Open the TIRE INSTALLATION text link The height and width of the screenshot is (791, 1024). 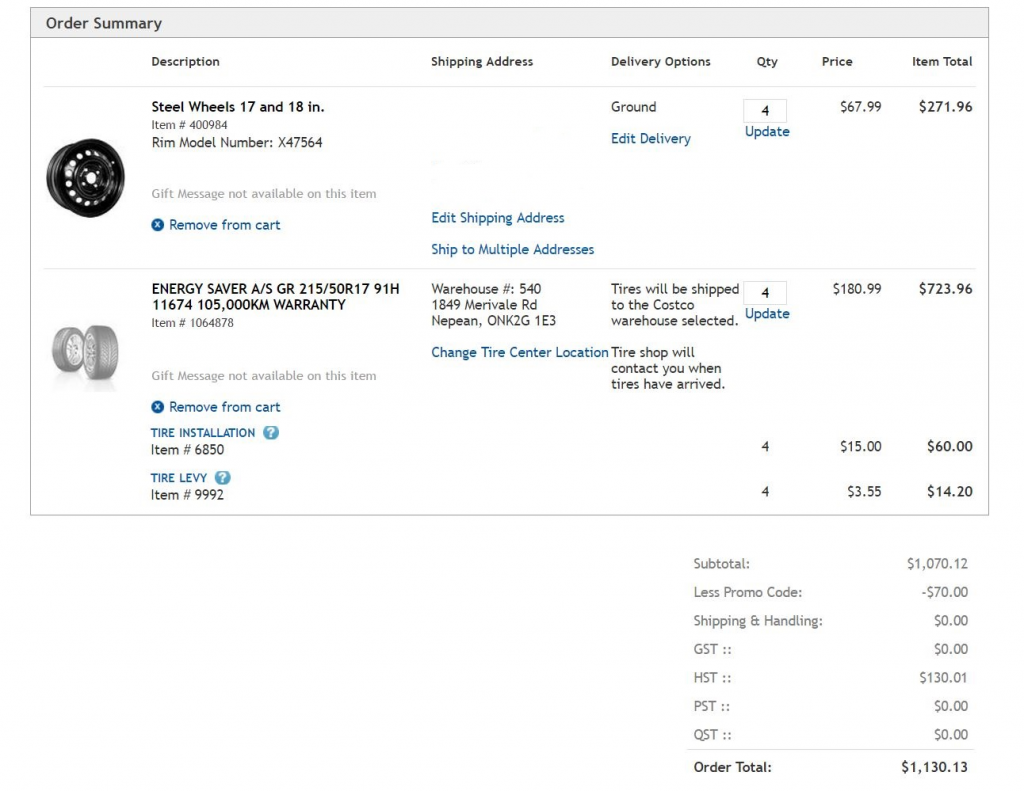point(203,433)
